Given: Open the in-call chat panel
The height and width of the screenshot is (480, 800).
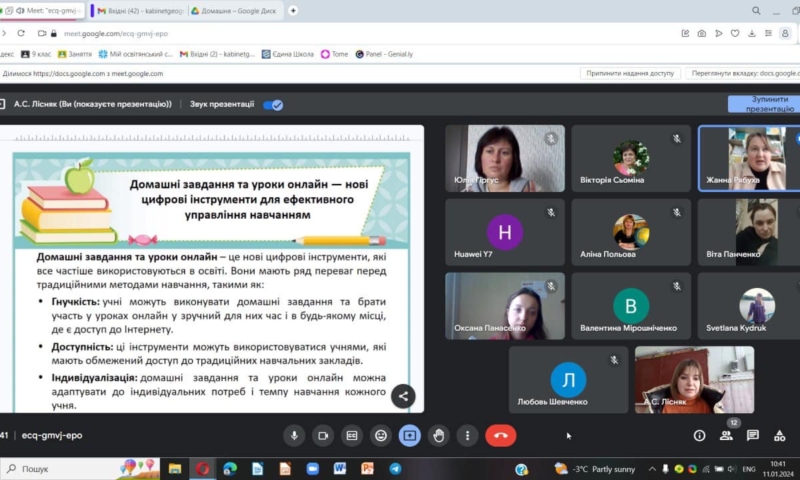Looking at the screenshot, I should coord(753,436).
